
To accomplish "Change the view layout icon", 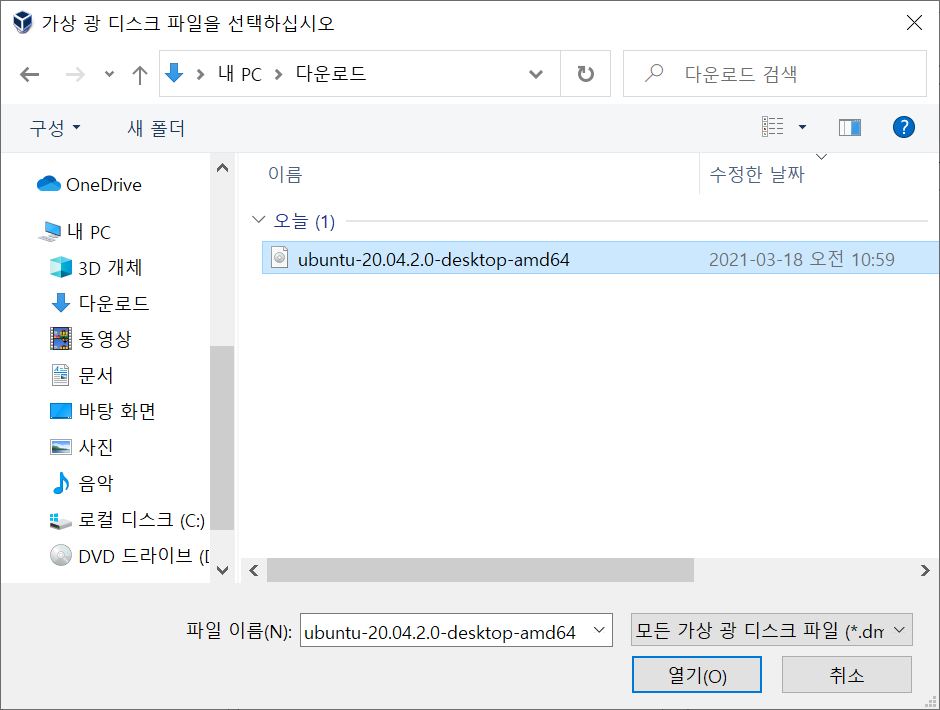I will [773, 127].
